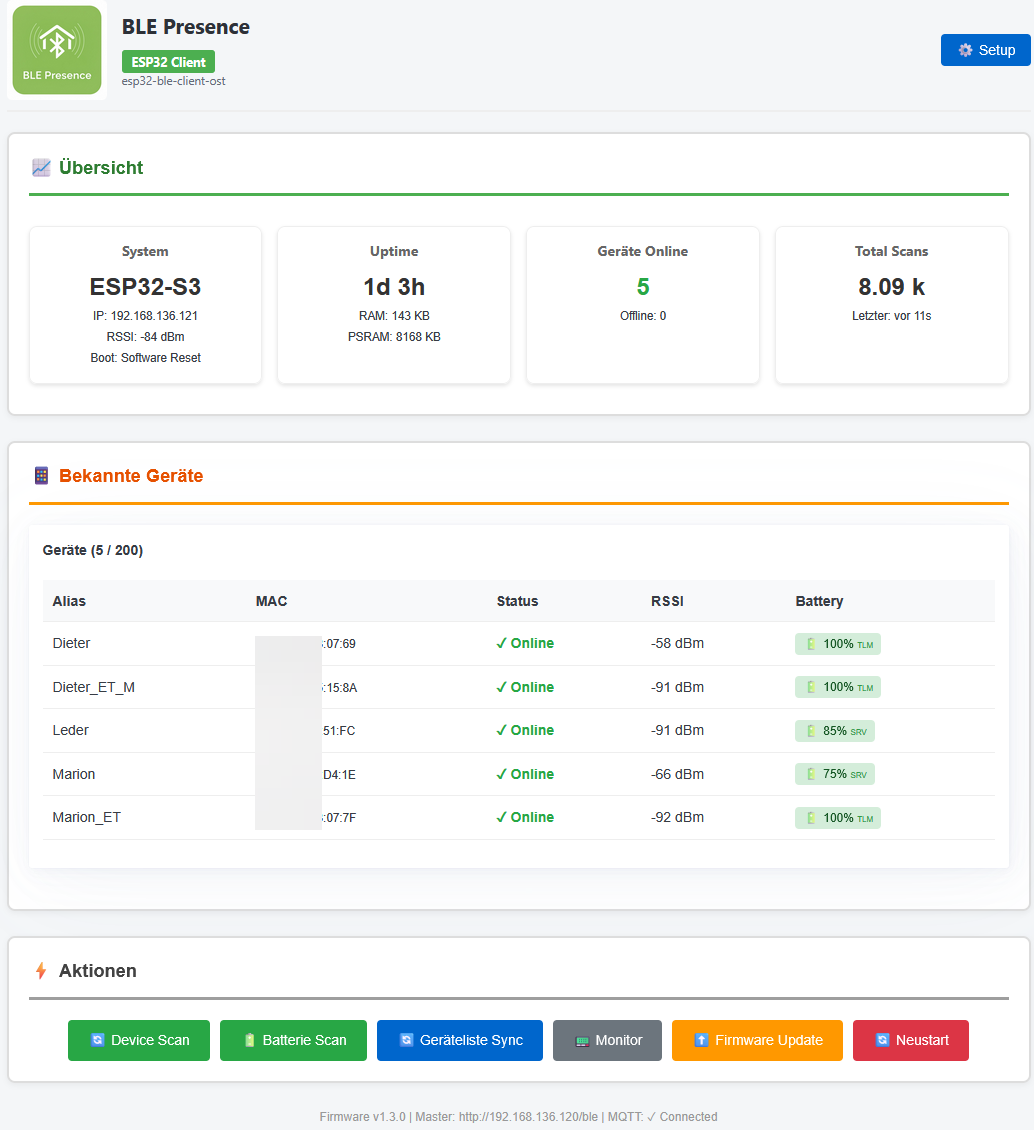Click the RSSI column header

coord(667,601)
